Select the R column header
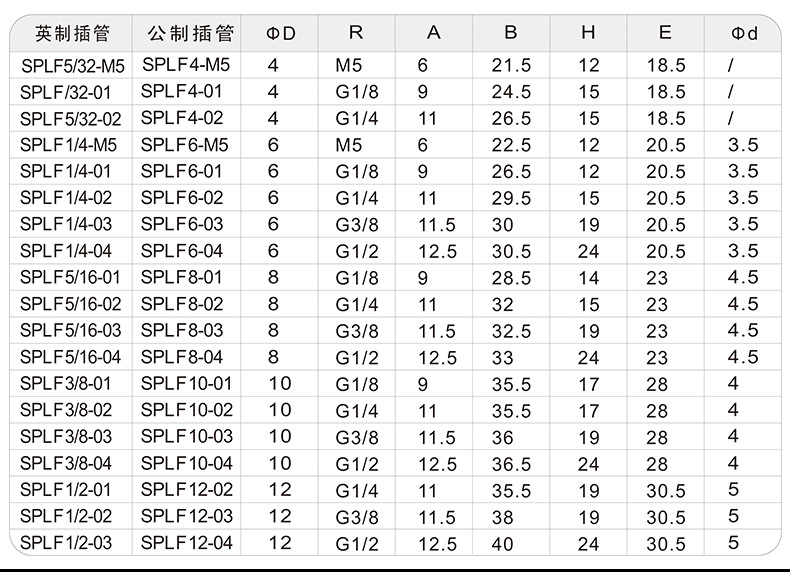Image resolution: width=790 pixels, height=572 pixels. click(x=356, y=33)
